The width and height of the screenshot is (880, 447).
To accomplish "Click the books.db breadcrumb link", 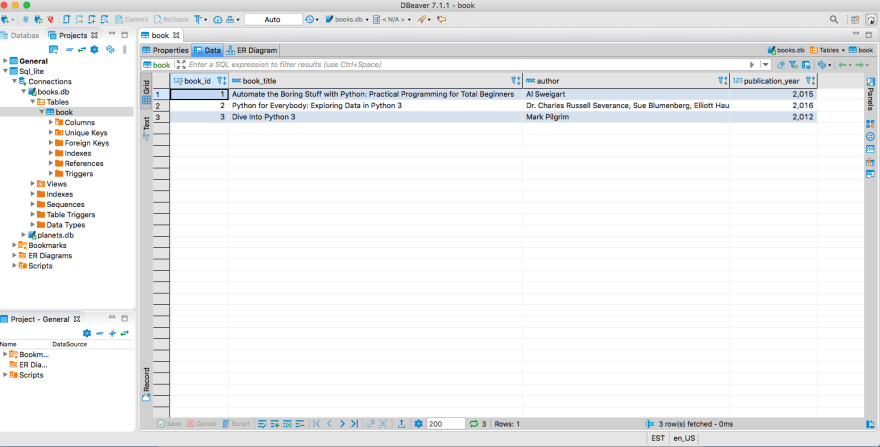I will coord(786,50).
